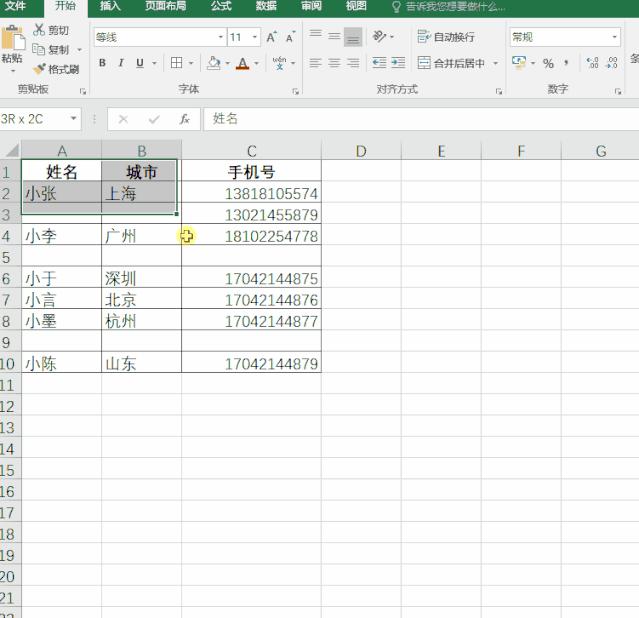The width and height of the screenshot is (639, 618).
Task: Click cell containing 深圳
Action: pos(141,278)
